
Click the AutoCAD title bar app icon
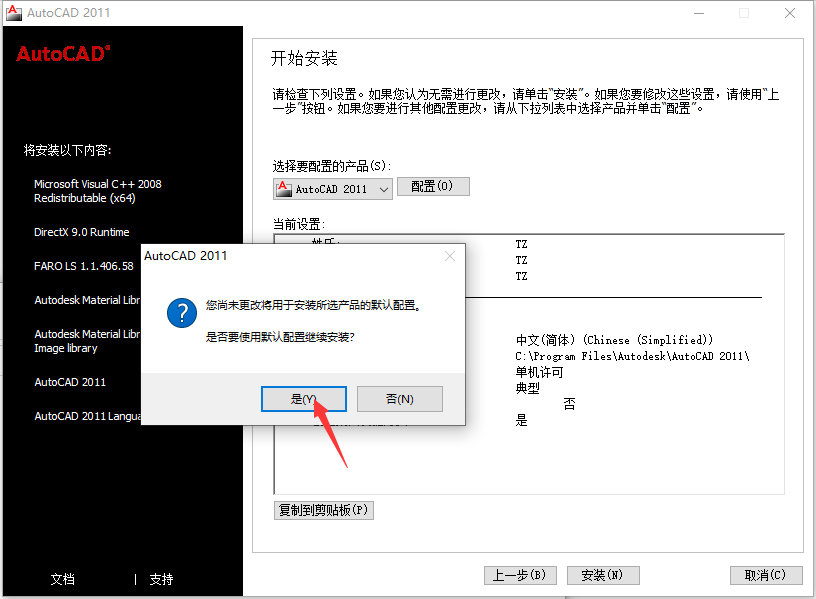14,12
